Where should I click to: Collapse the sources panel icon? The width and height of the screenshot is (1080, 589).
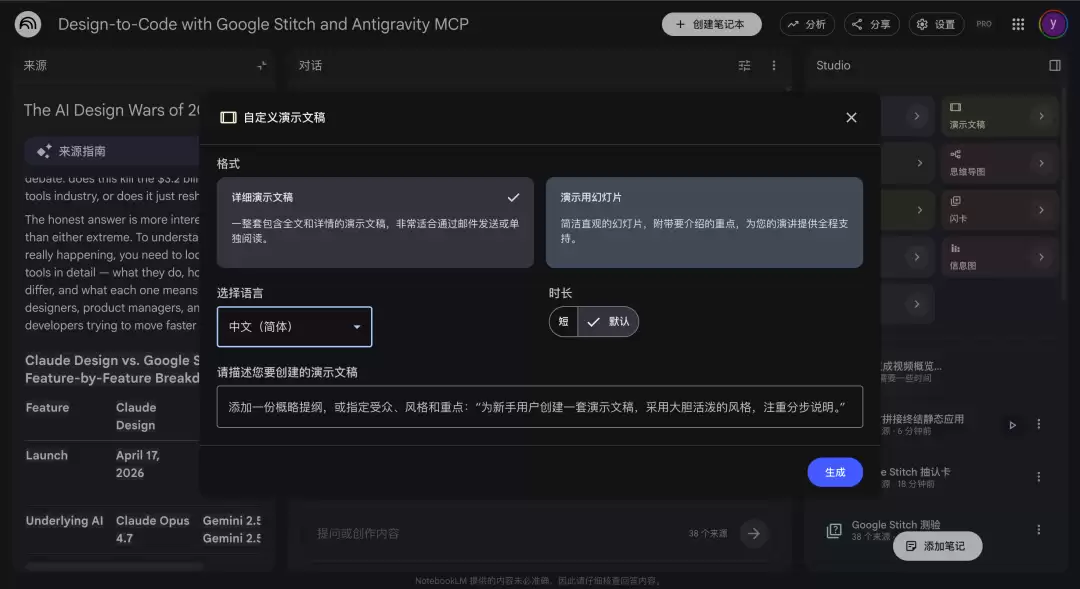[262, 65]
